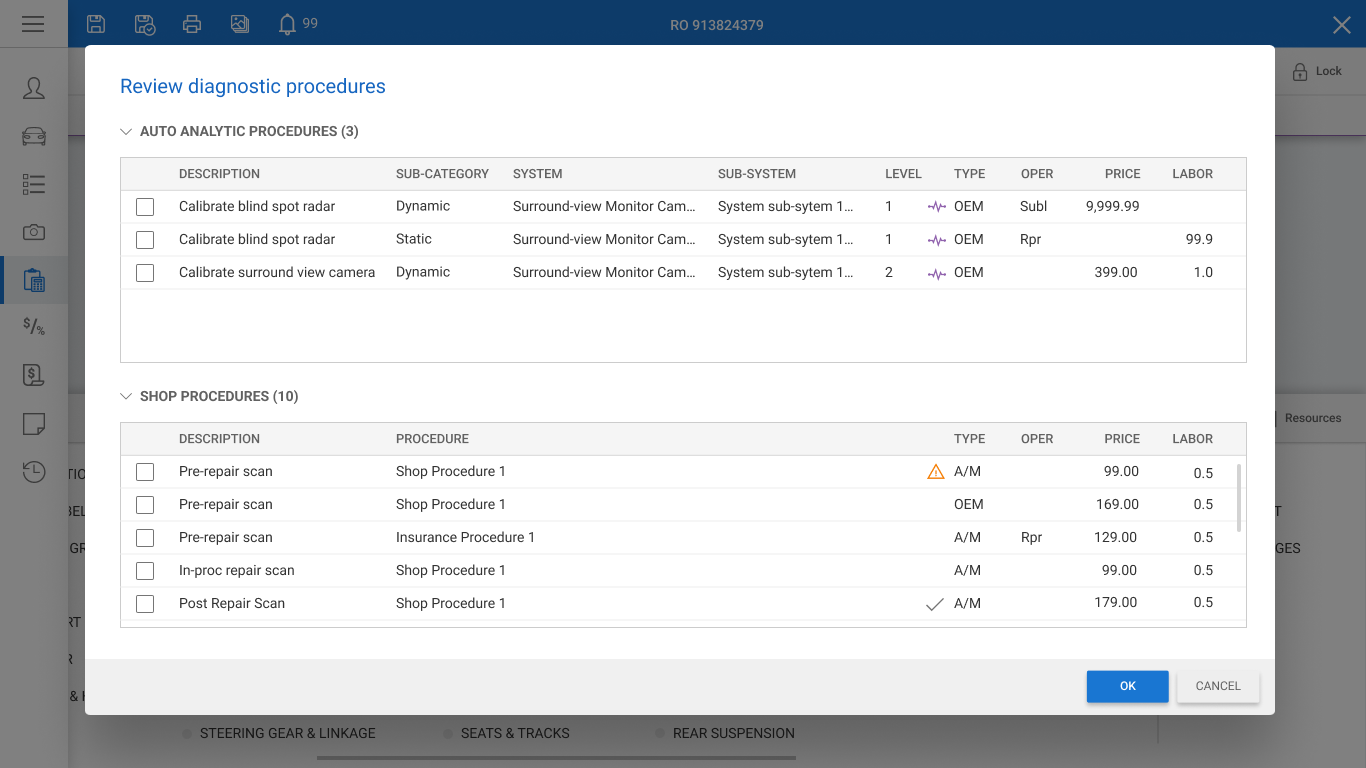Click the shop procedures list scrollbar

[1240, 497]
